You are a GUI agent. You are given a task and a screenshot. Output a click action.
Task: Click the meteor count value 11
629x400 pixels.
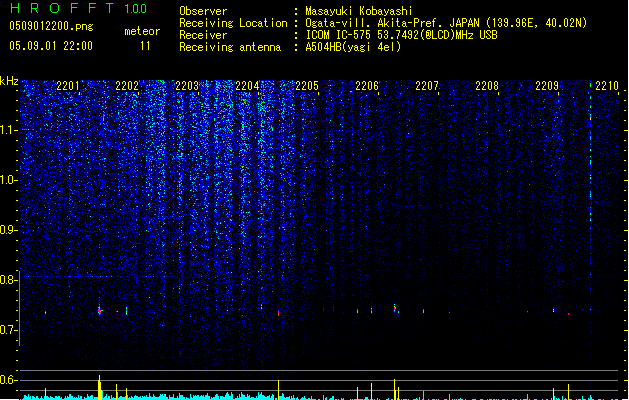145,46
